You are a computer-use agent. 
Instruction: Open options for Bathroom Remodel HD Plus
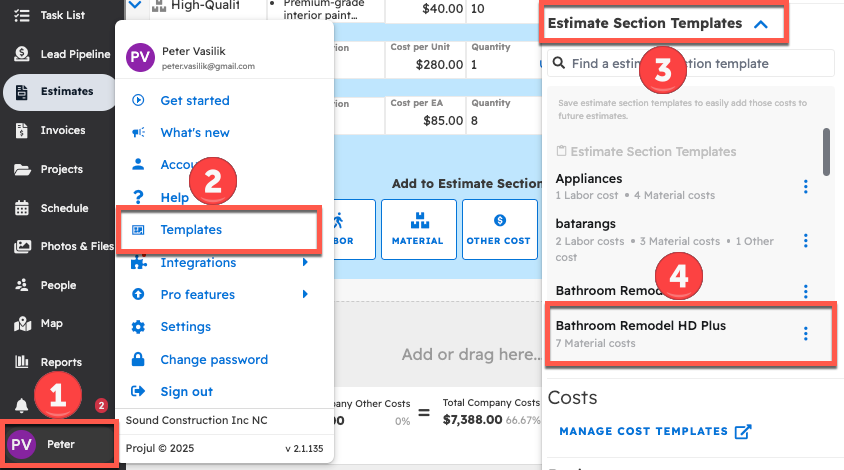click(x=806, y=334)
